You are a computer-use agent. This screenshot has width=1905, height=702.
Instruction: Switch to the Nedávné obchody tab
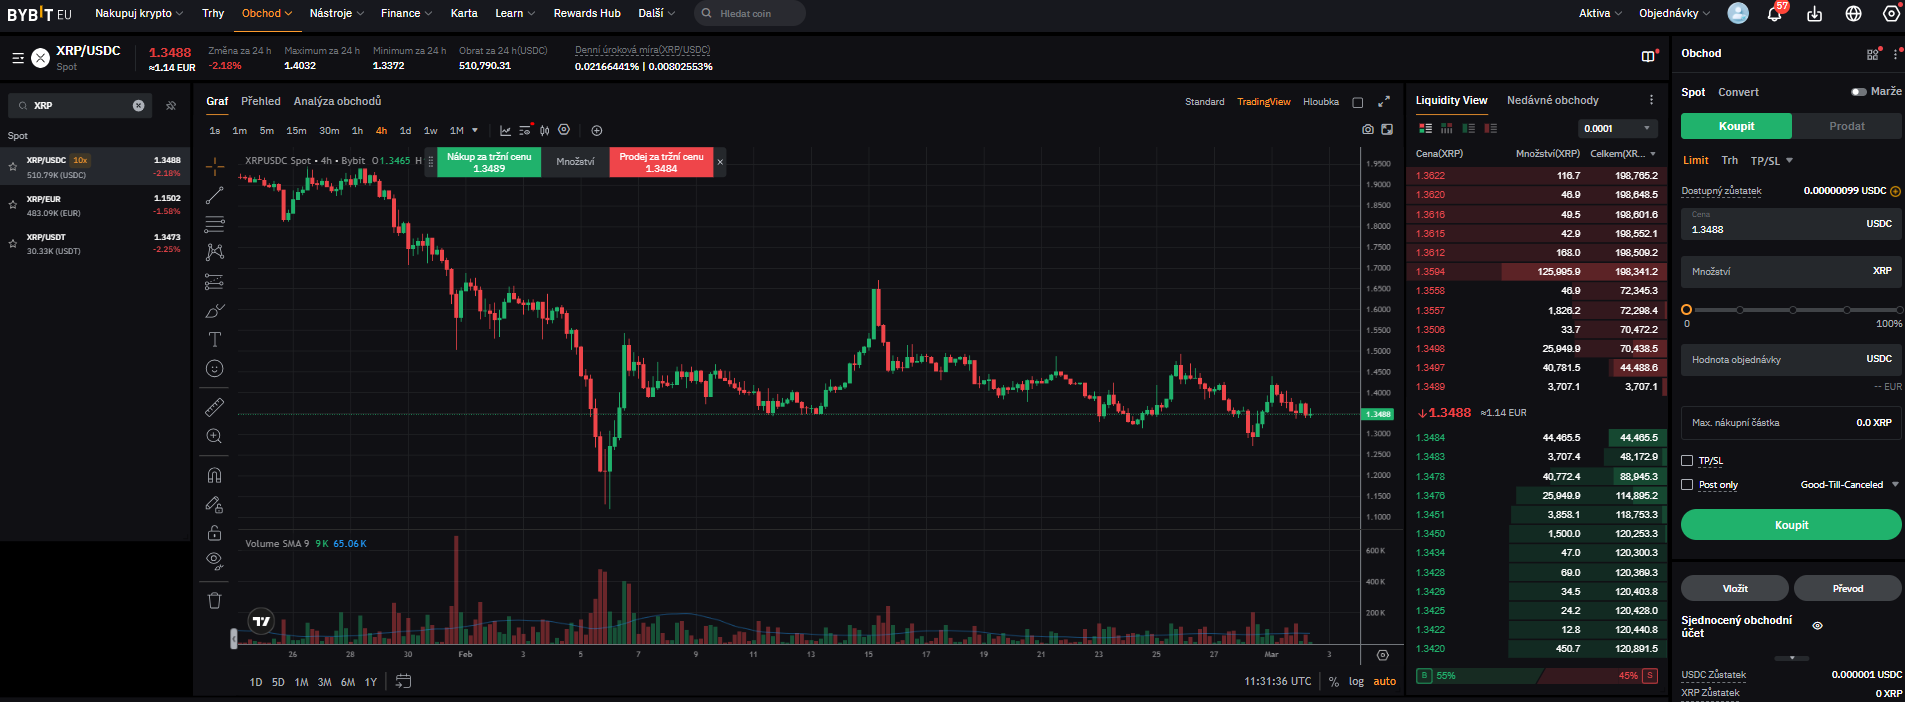(1552, 101)
